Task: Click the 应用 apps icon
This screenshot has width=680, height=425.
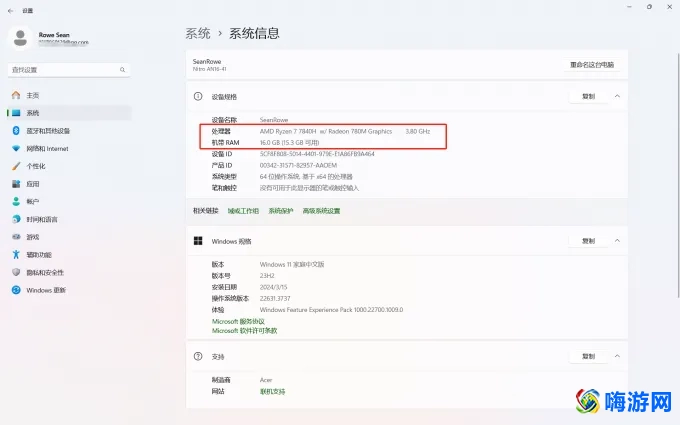Action: click(16, 184)
